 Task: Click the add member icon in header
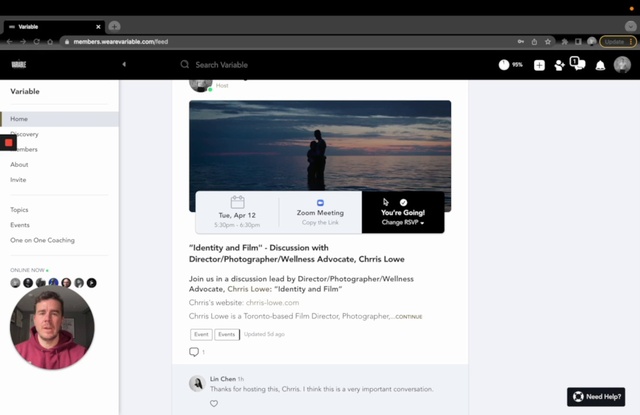(x=559, y=65)
